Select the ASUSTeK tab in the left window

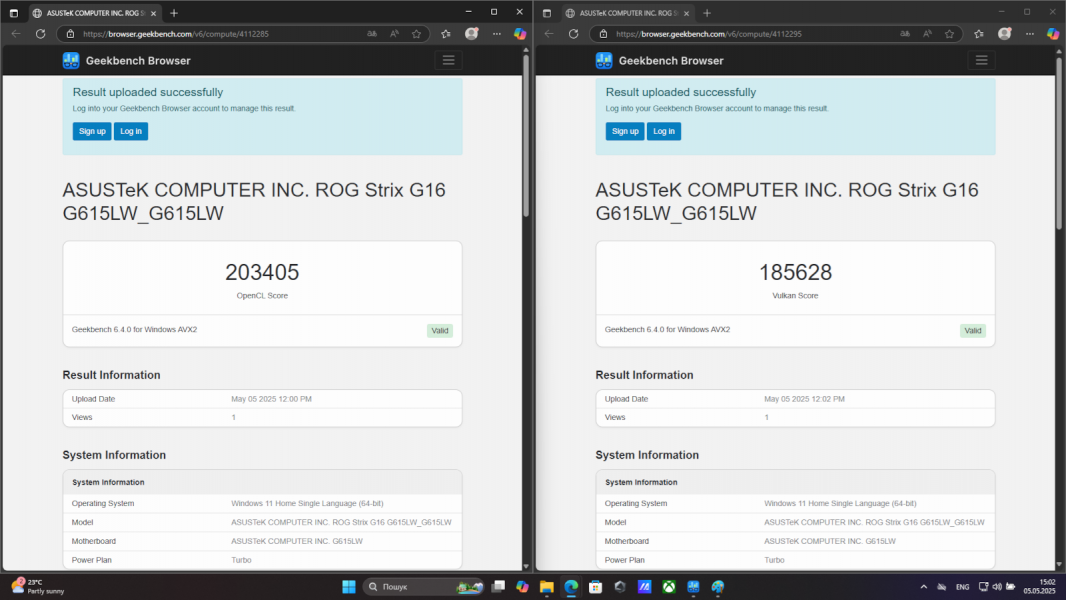tap(94, 13)
